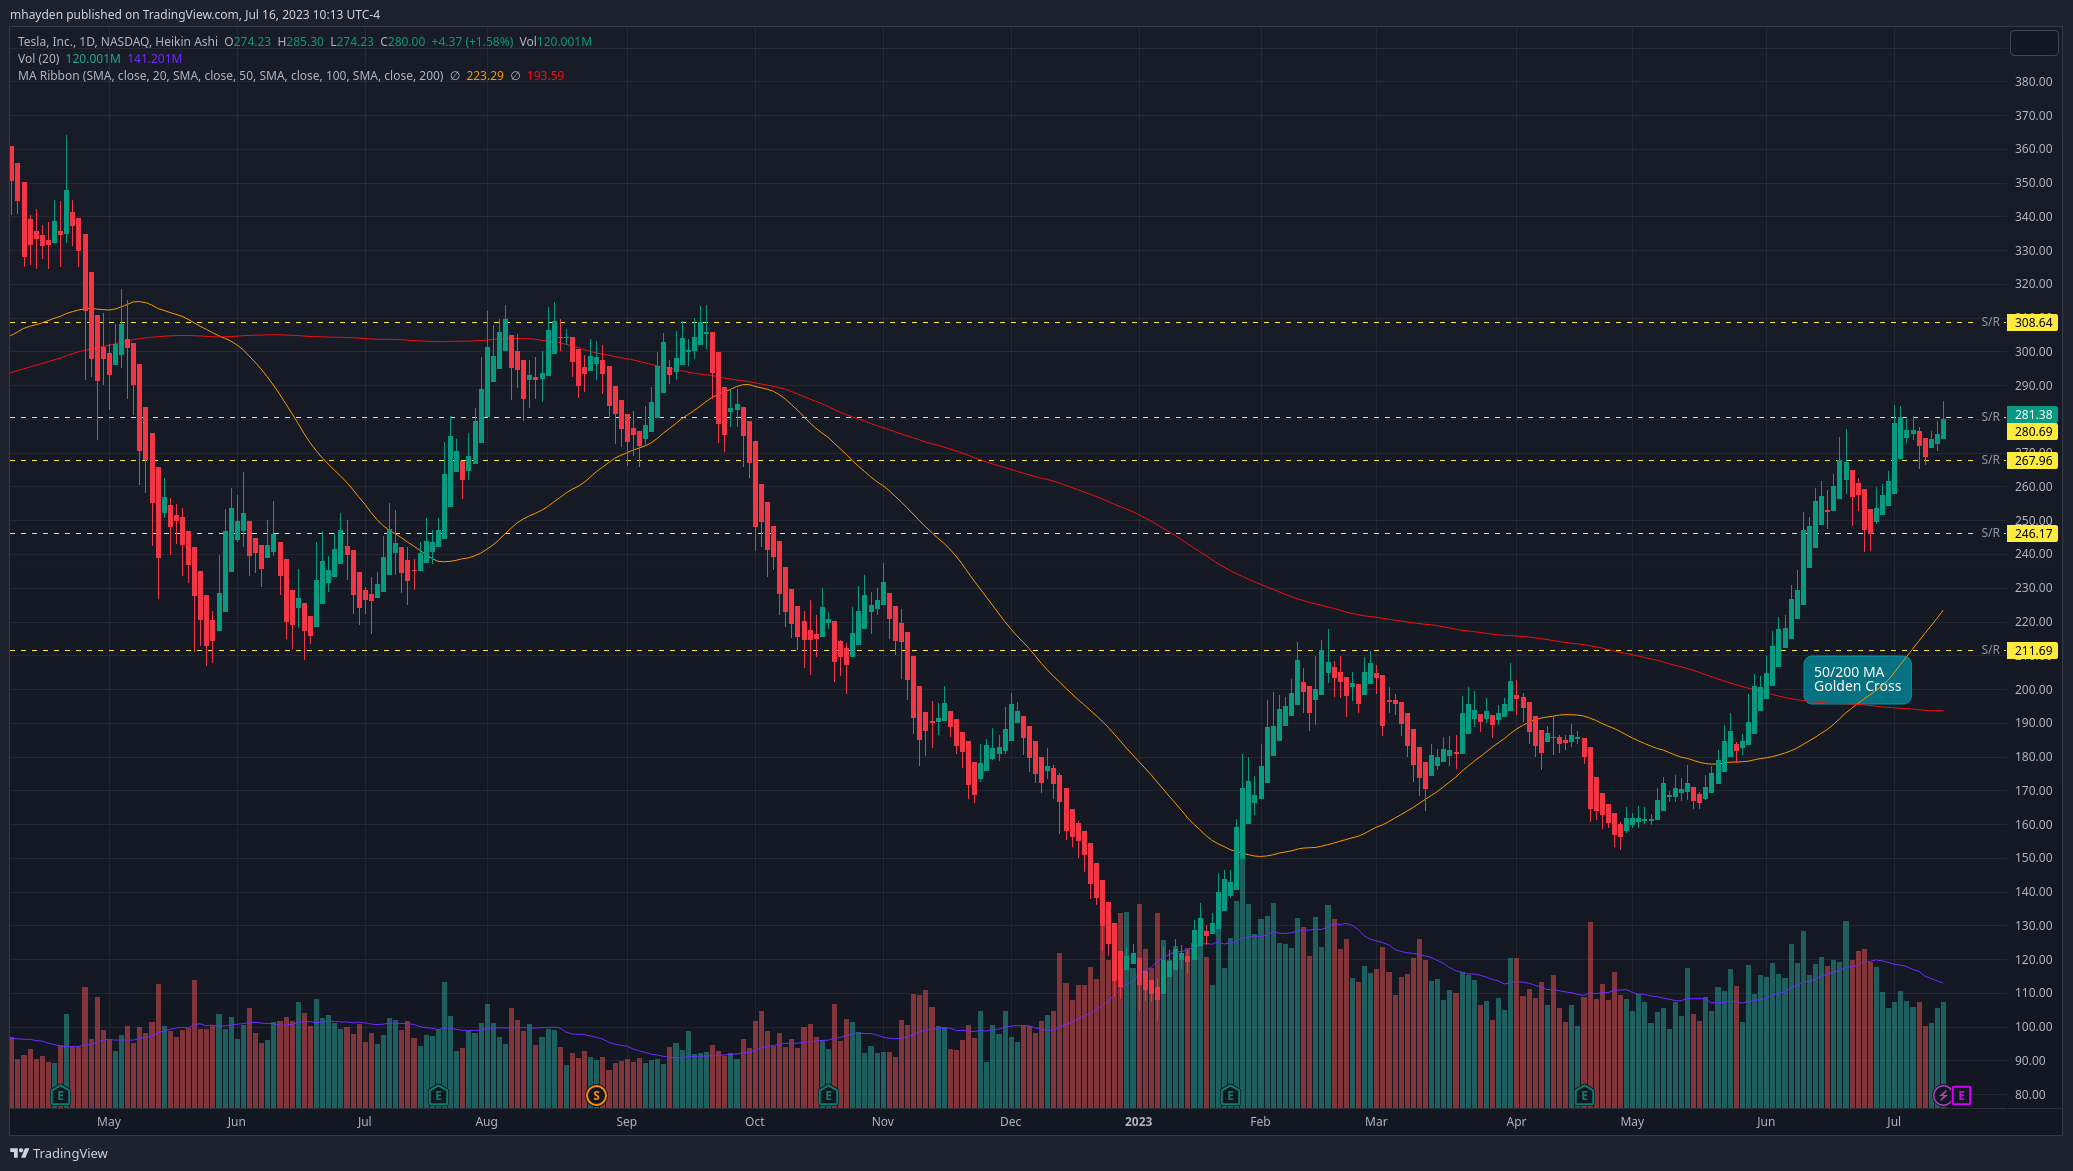This screenshot has height=1171, width=2073.
Task: Click the earnings E marker in April 2023
Action: (1584, 1095)
